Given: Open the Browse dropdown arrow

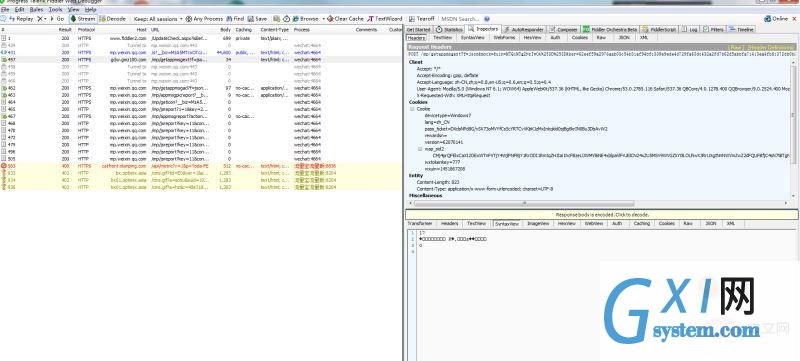Looking at the screenshot, I should (x=323, y=19).
